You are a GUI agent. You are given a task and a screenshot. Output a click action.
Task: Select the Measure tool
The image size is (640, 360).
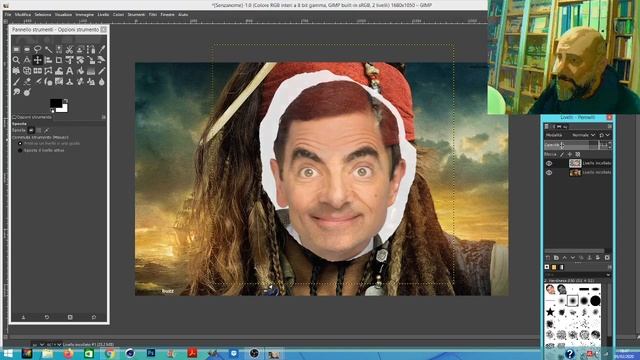pyautogui.click(x=27, y=60)
